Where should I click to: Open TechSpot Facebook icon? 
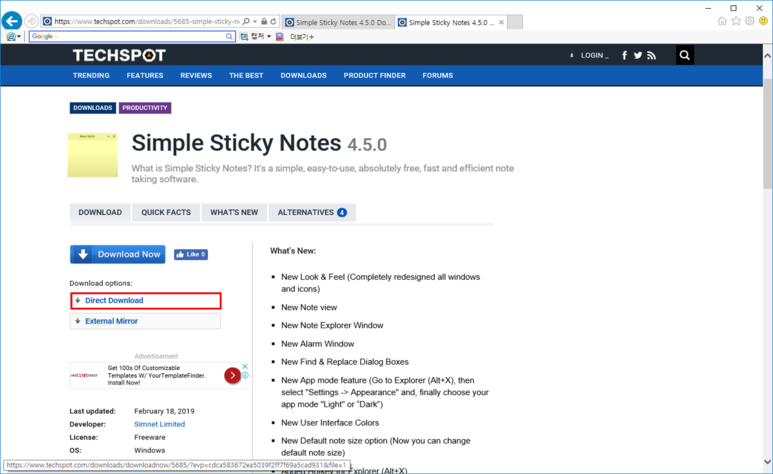coord(625,55)
